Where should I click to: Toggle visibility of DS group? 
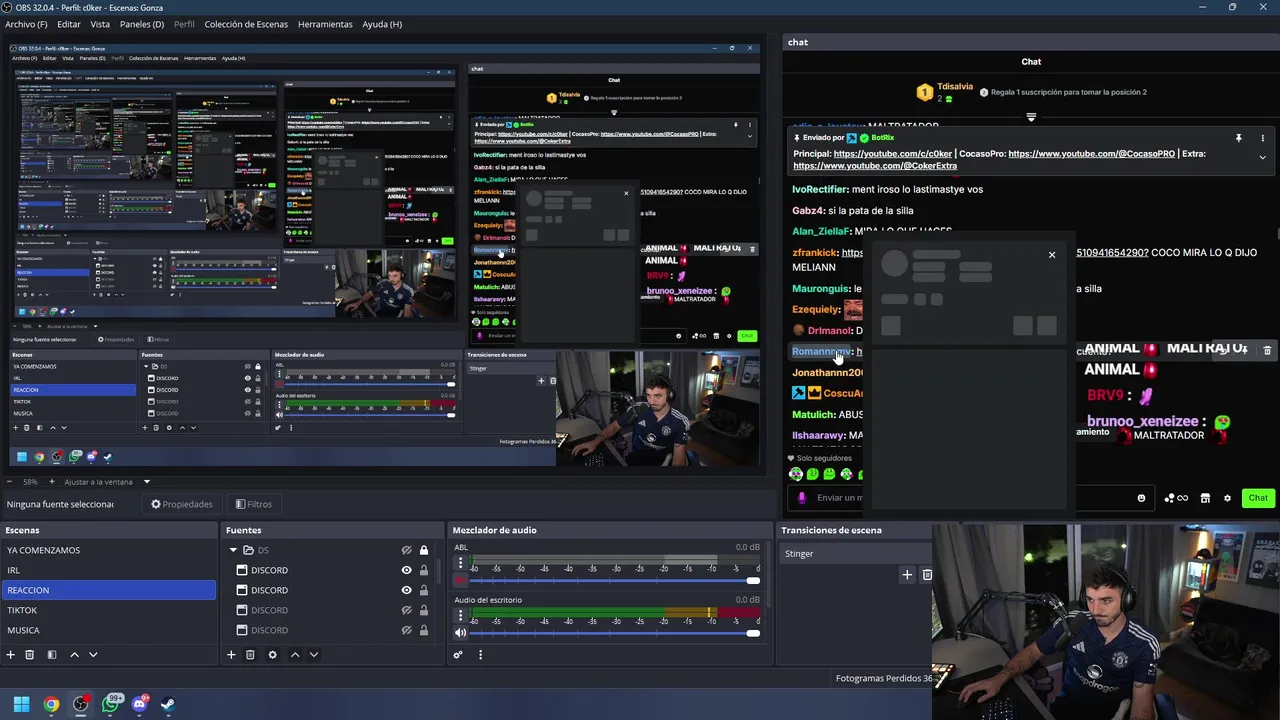tap(406, 550)
